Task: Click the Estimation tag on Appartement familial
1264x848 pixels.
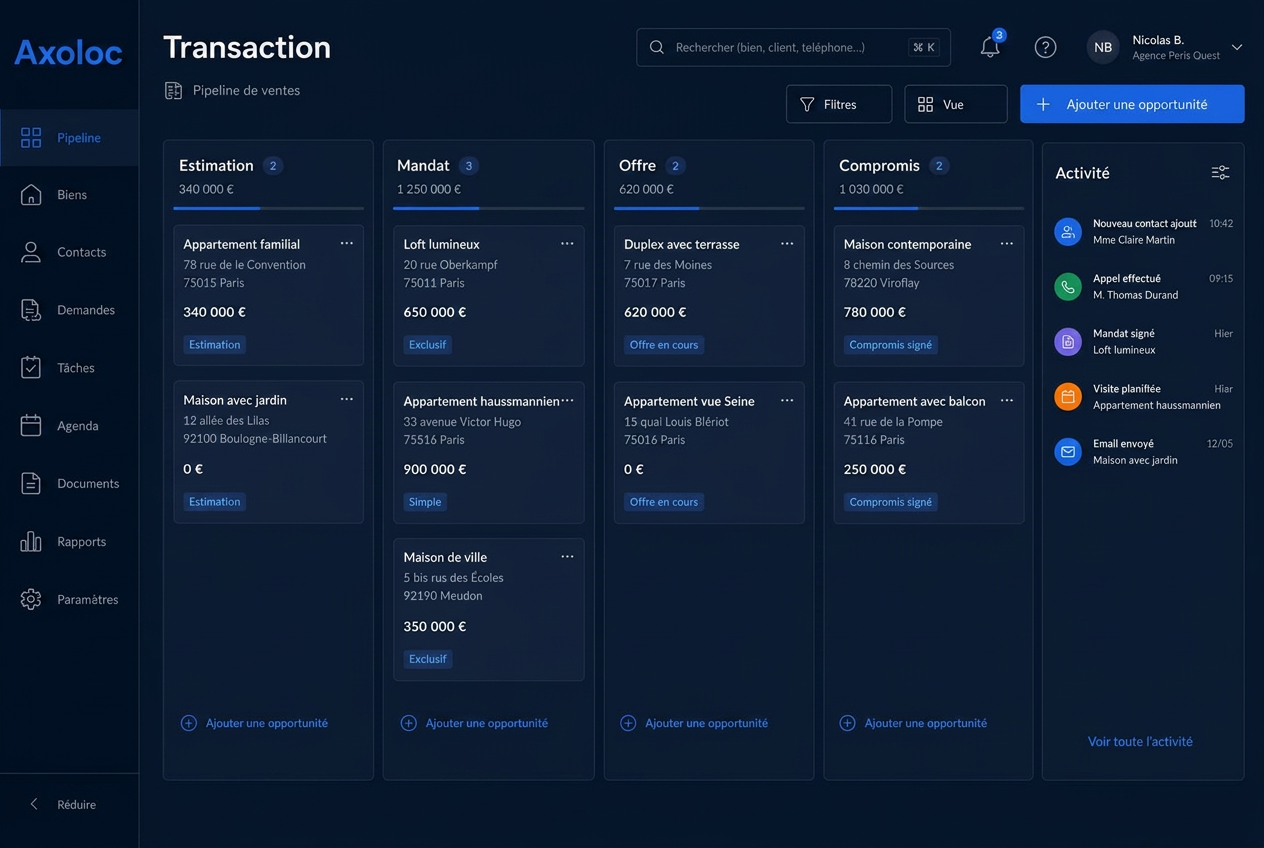Action: (x=215, y=345)
